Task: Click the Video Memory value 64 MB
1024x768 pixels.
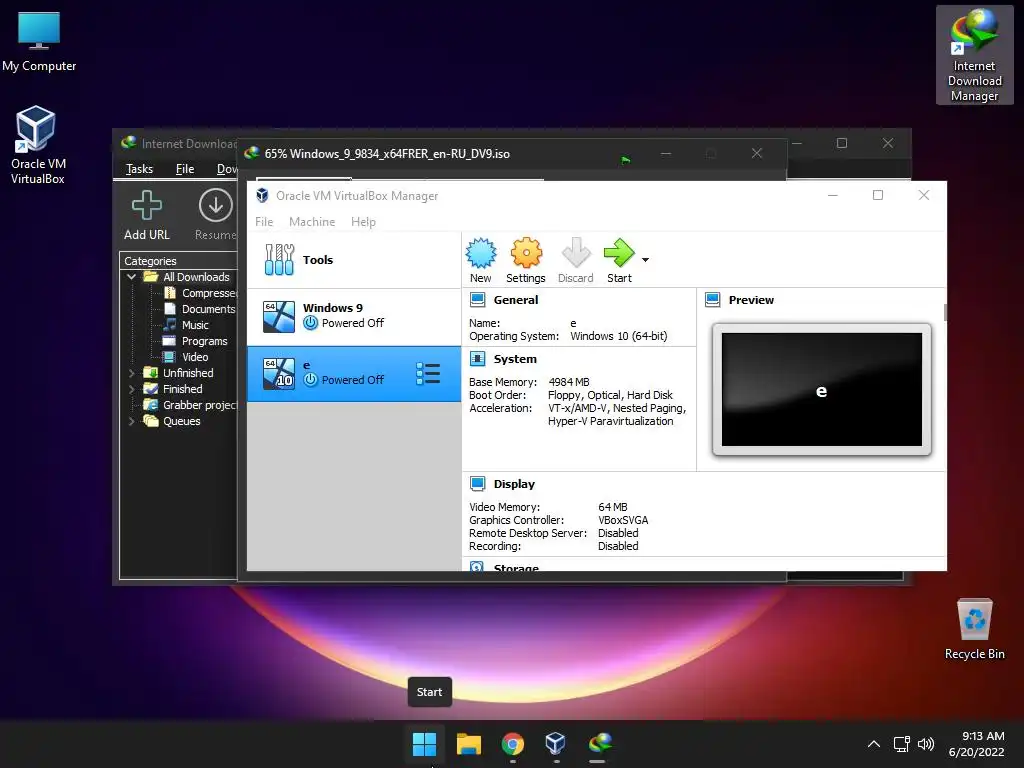Action: click(613, 507)
